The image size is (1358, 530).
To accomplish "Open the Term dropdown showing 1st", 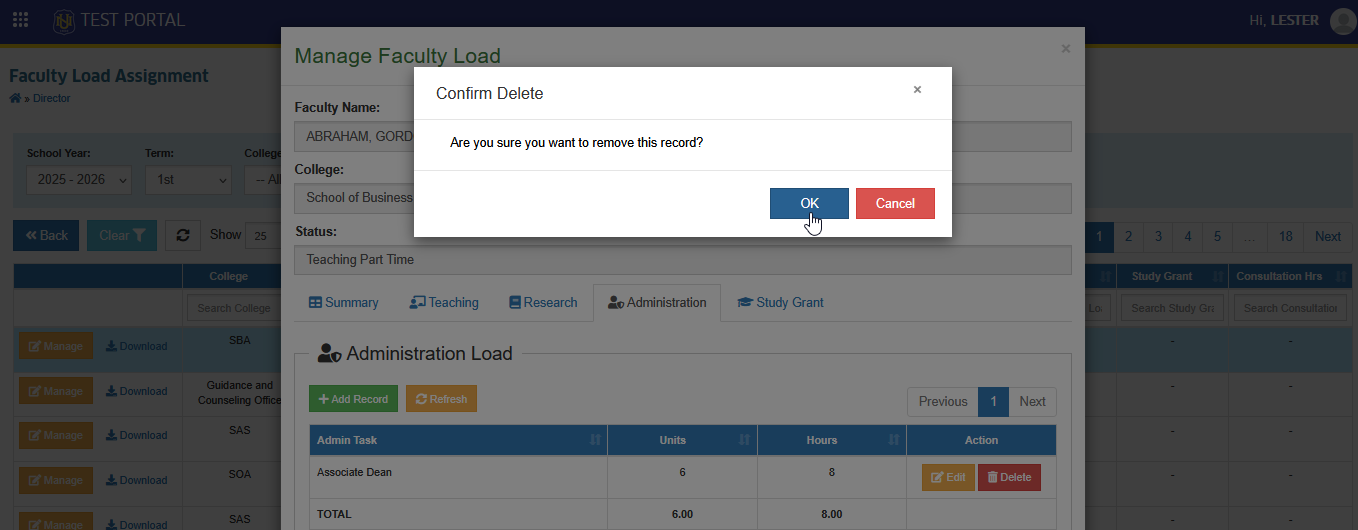I will coord(188,180).
